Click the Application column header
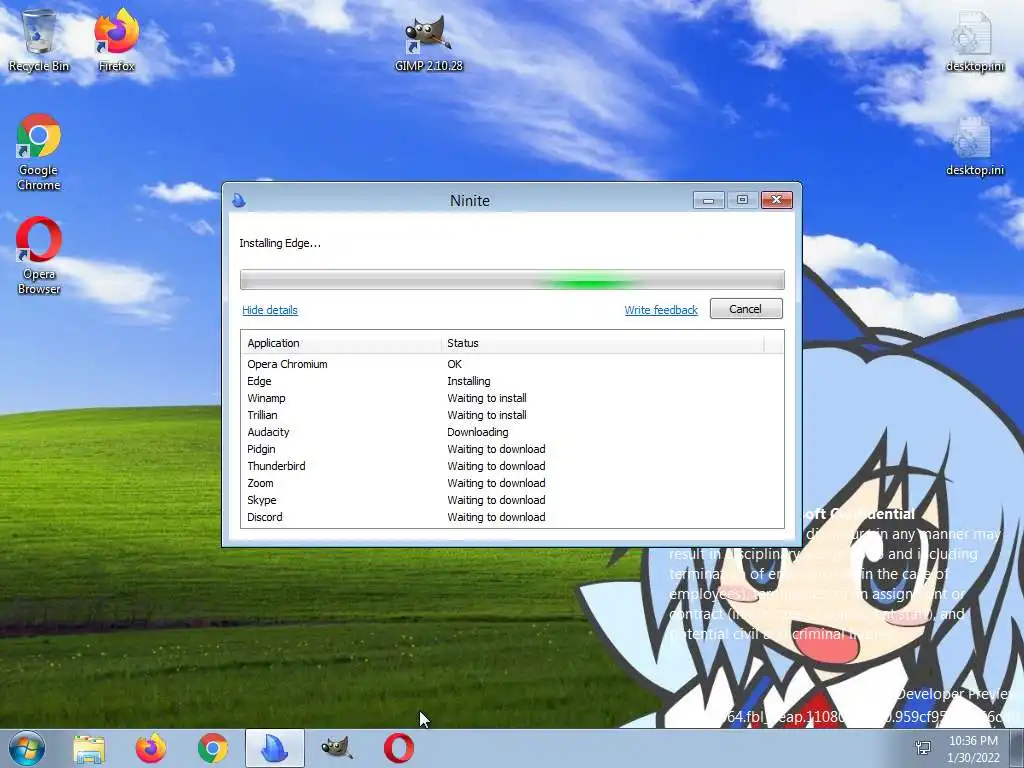 pos(341,343)
